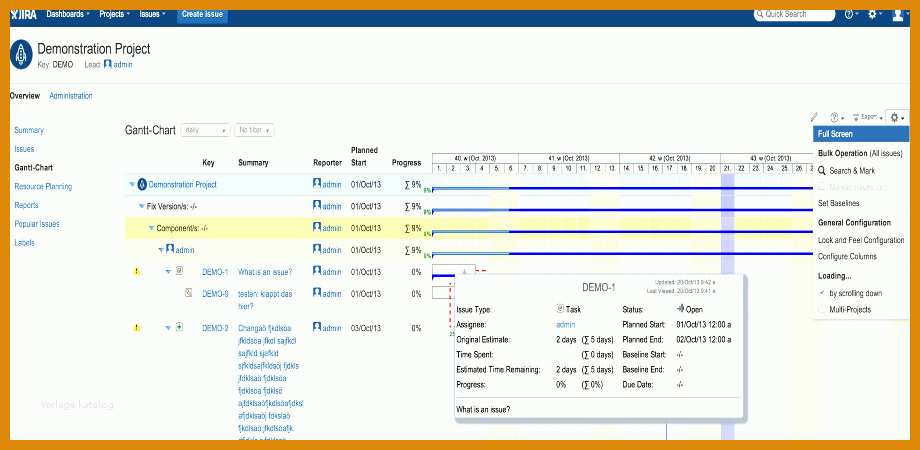Image resolution: width=920 pixels, height=450 pixels.
Task: Open Resource Planning in the sidebar
Action: 43,187
